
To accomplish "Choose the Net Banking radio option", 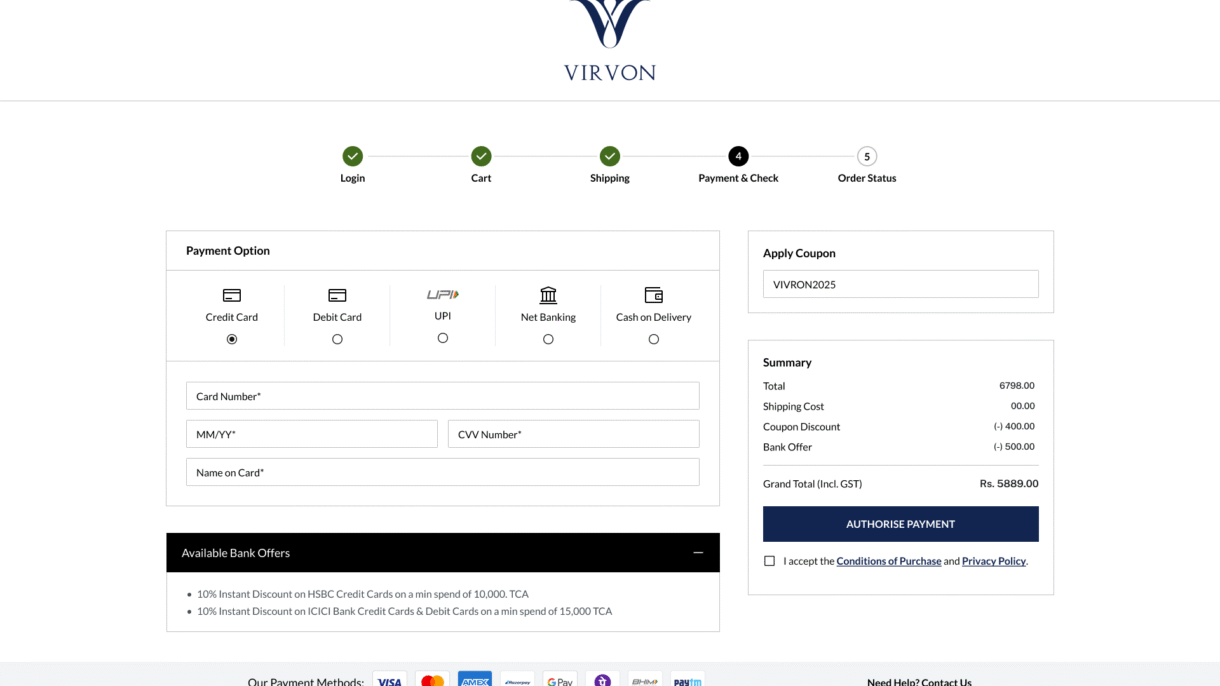I will coord(548,339).
